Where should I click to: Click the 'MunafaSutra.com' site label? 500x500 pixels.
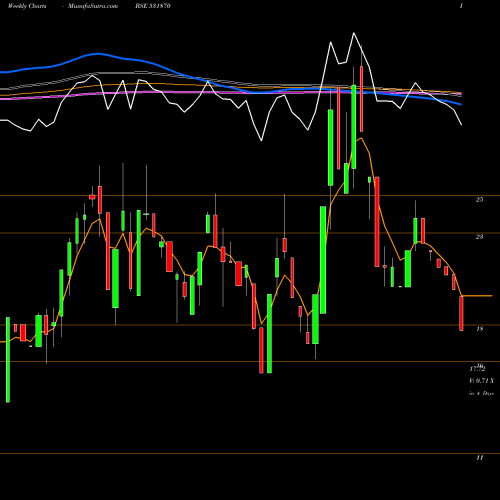[93, 6]
